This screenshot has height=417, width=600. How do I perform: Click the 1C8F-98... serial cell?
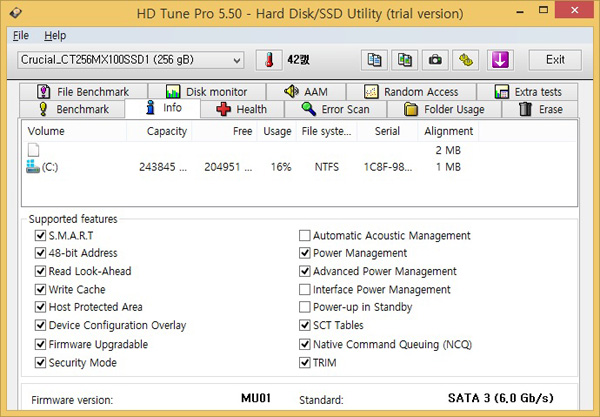(388, 167)
